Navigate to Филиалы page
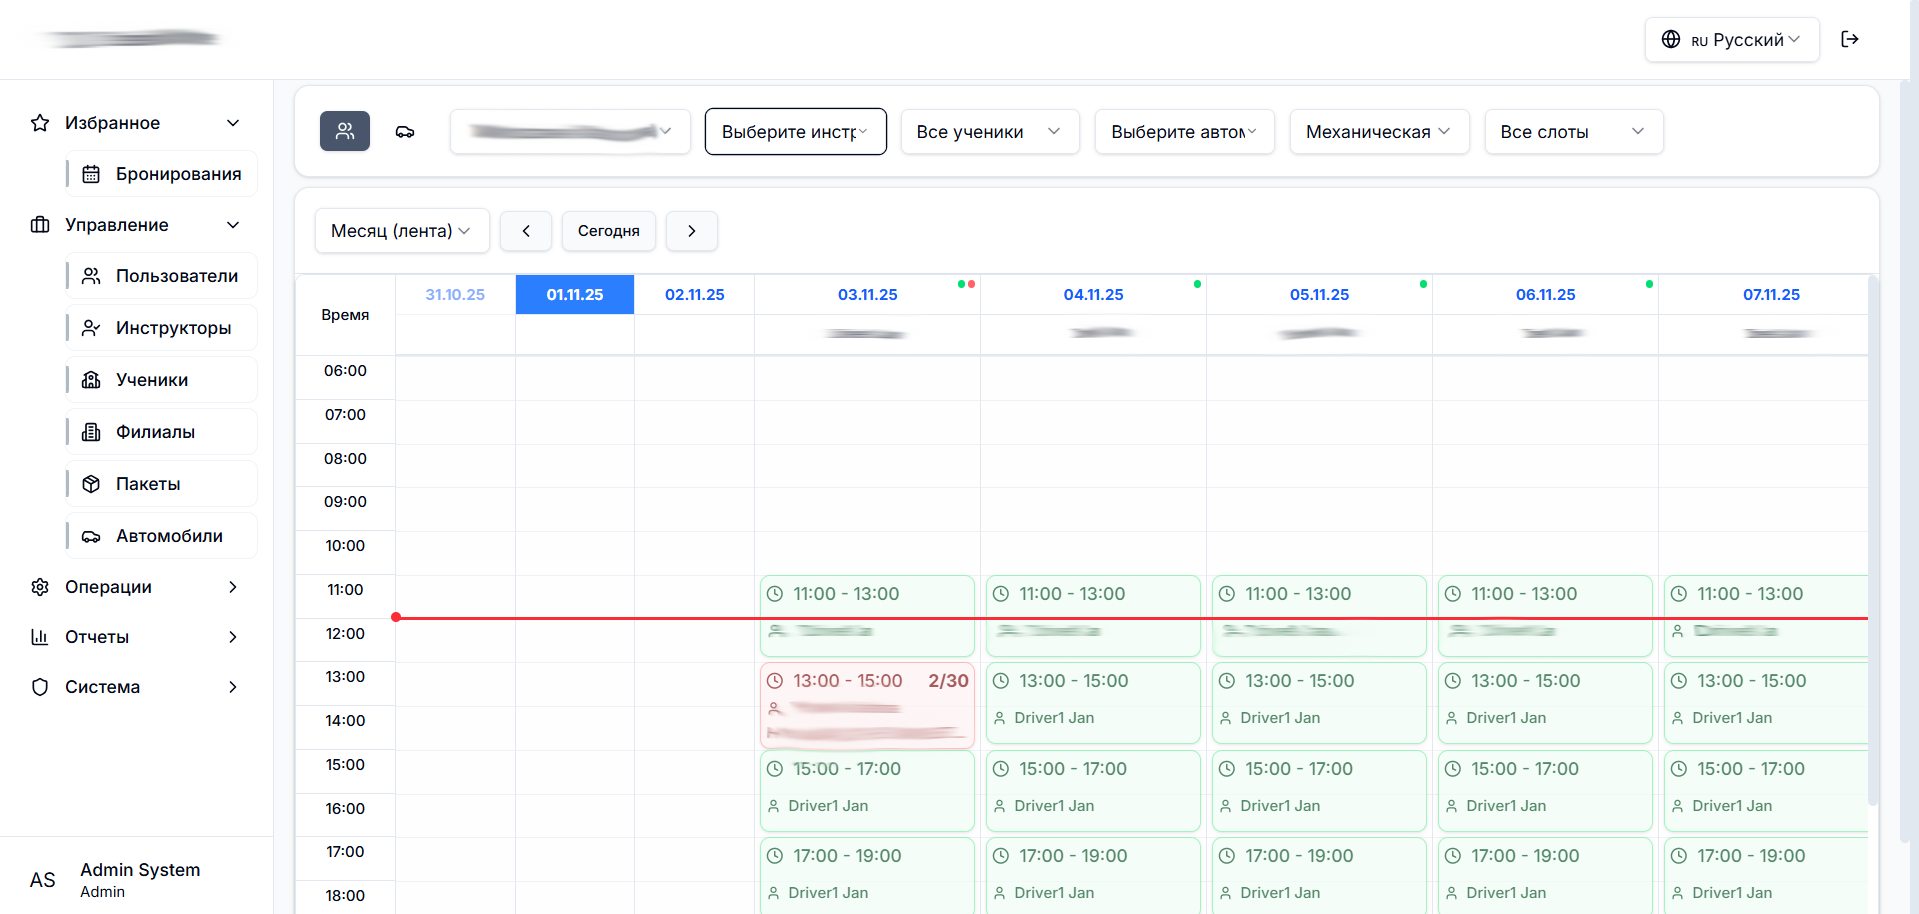This screenshot has width=1919, height=914. click(162, 432)
